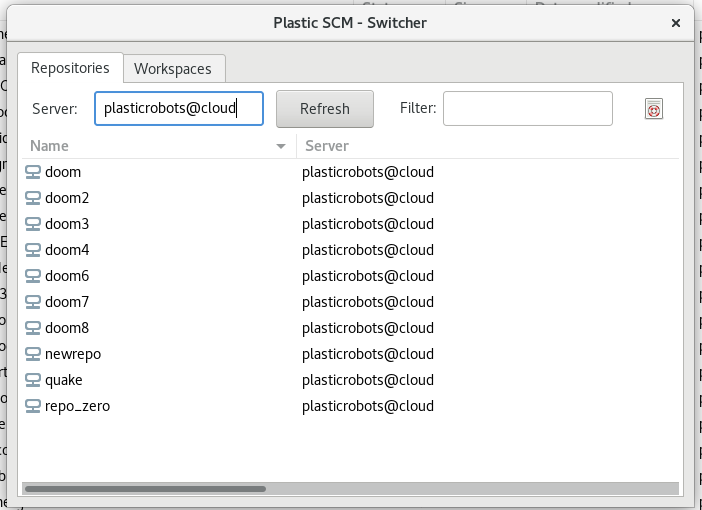
Task: Click the server cell in the repo_zero row
Action: (x=368, y=406)
